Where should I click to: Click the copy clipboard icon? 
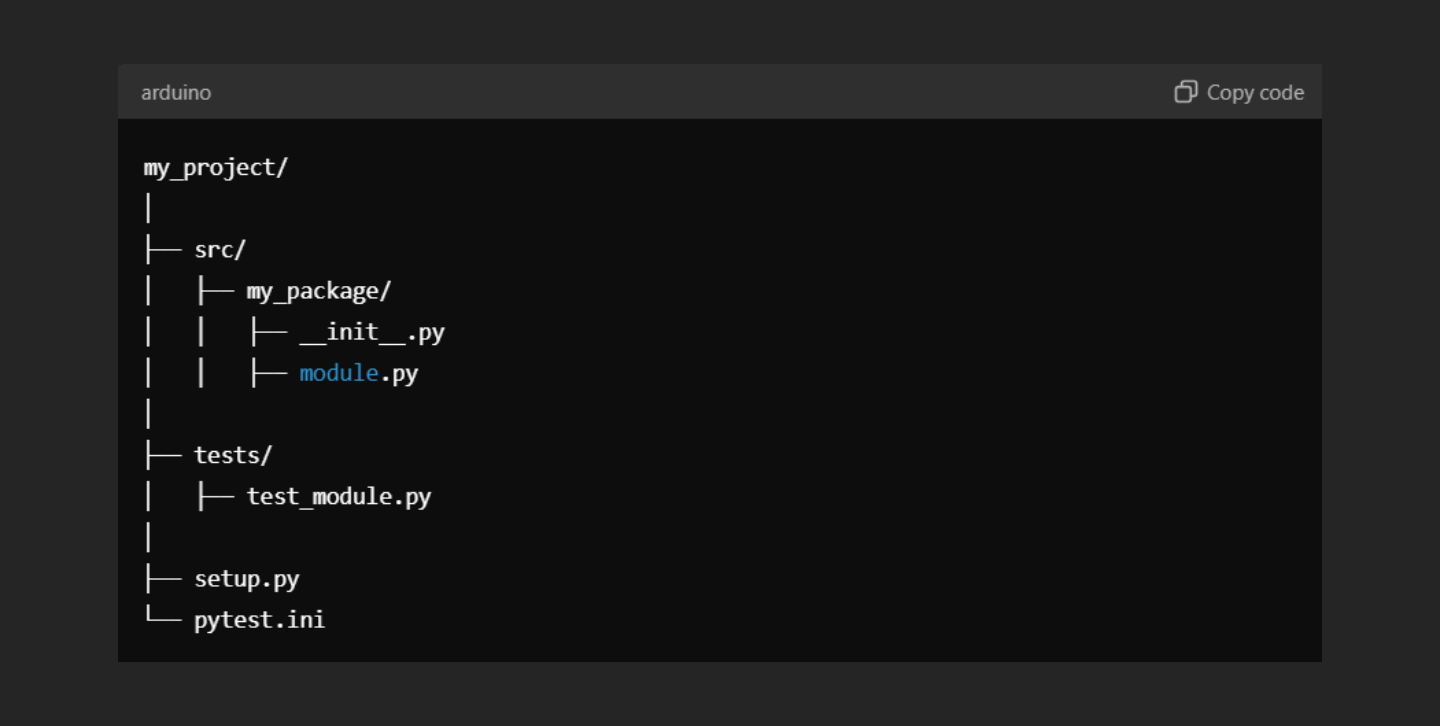(x=1185, y=92)
